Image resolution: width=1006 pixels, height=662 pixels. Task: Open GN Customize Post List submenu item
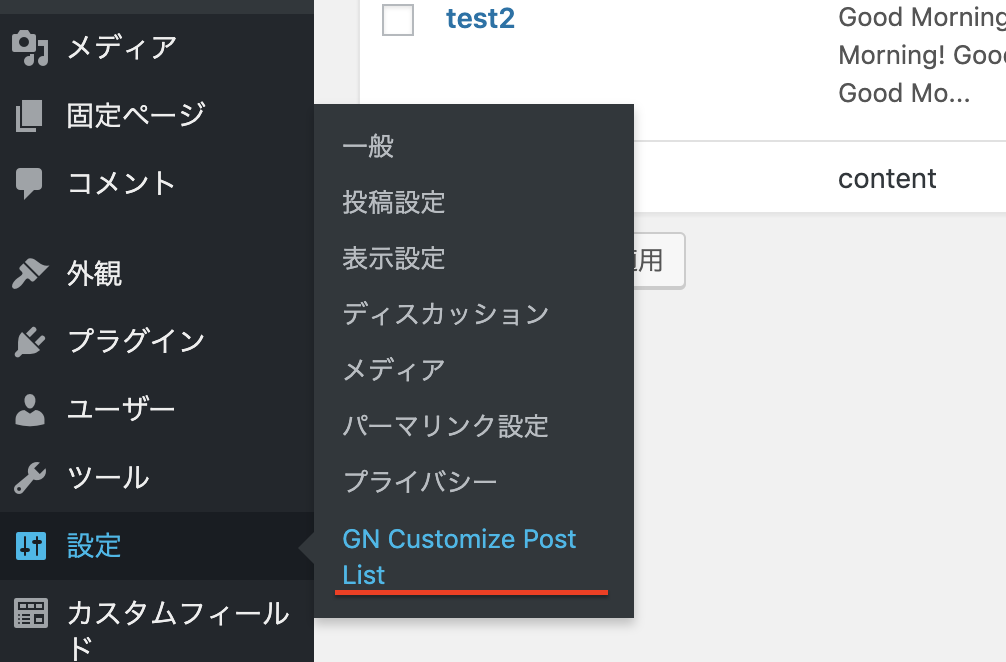459,557
